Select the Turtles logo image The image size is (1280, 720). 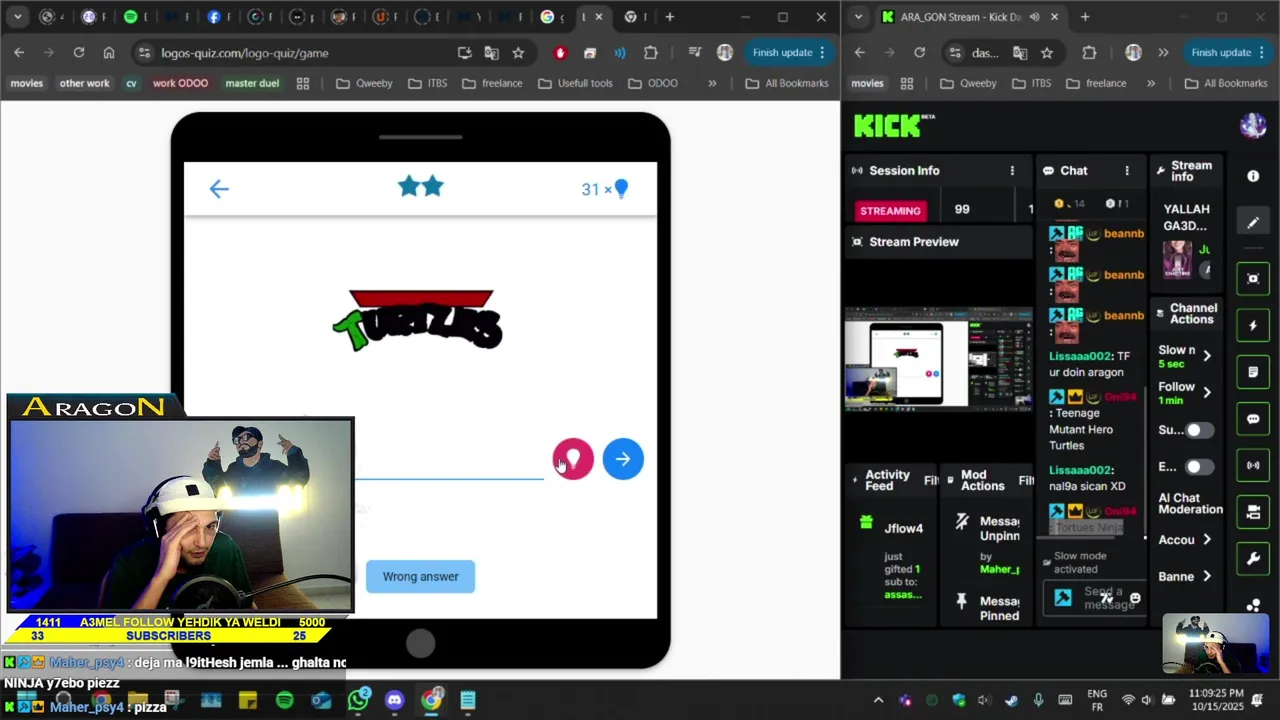tap(417, 320)
